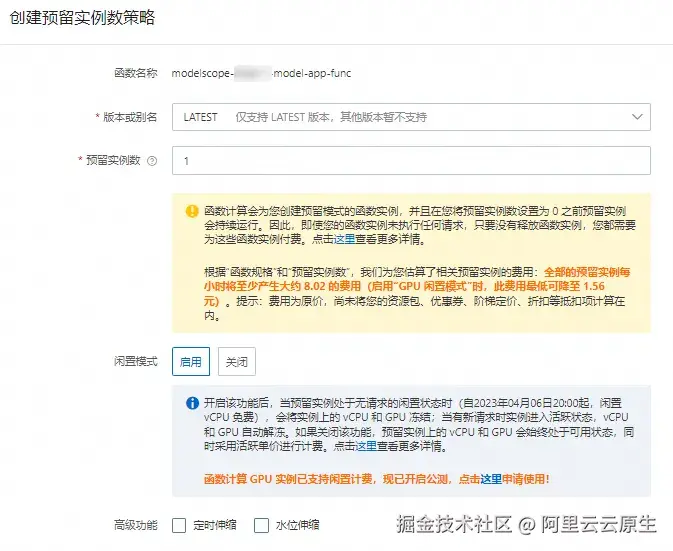Click the yellow warning icon in the notice
The image size is (673, 551).
pos(192,211)
